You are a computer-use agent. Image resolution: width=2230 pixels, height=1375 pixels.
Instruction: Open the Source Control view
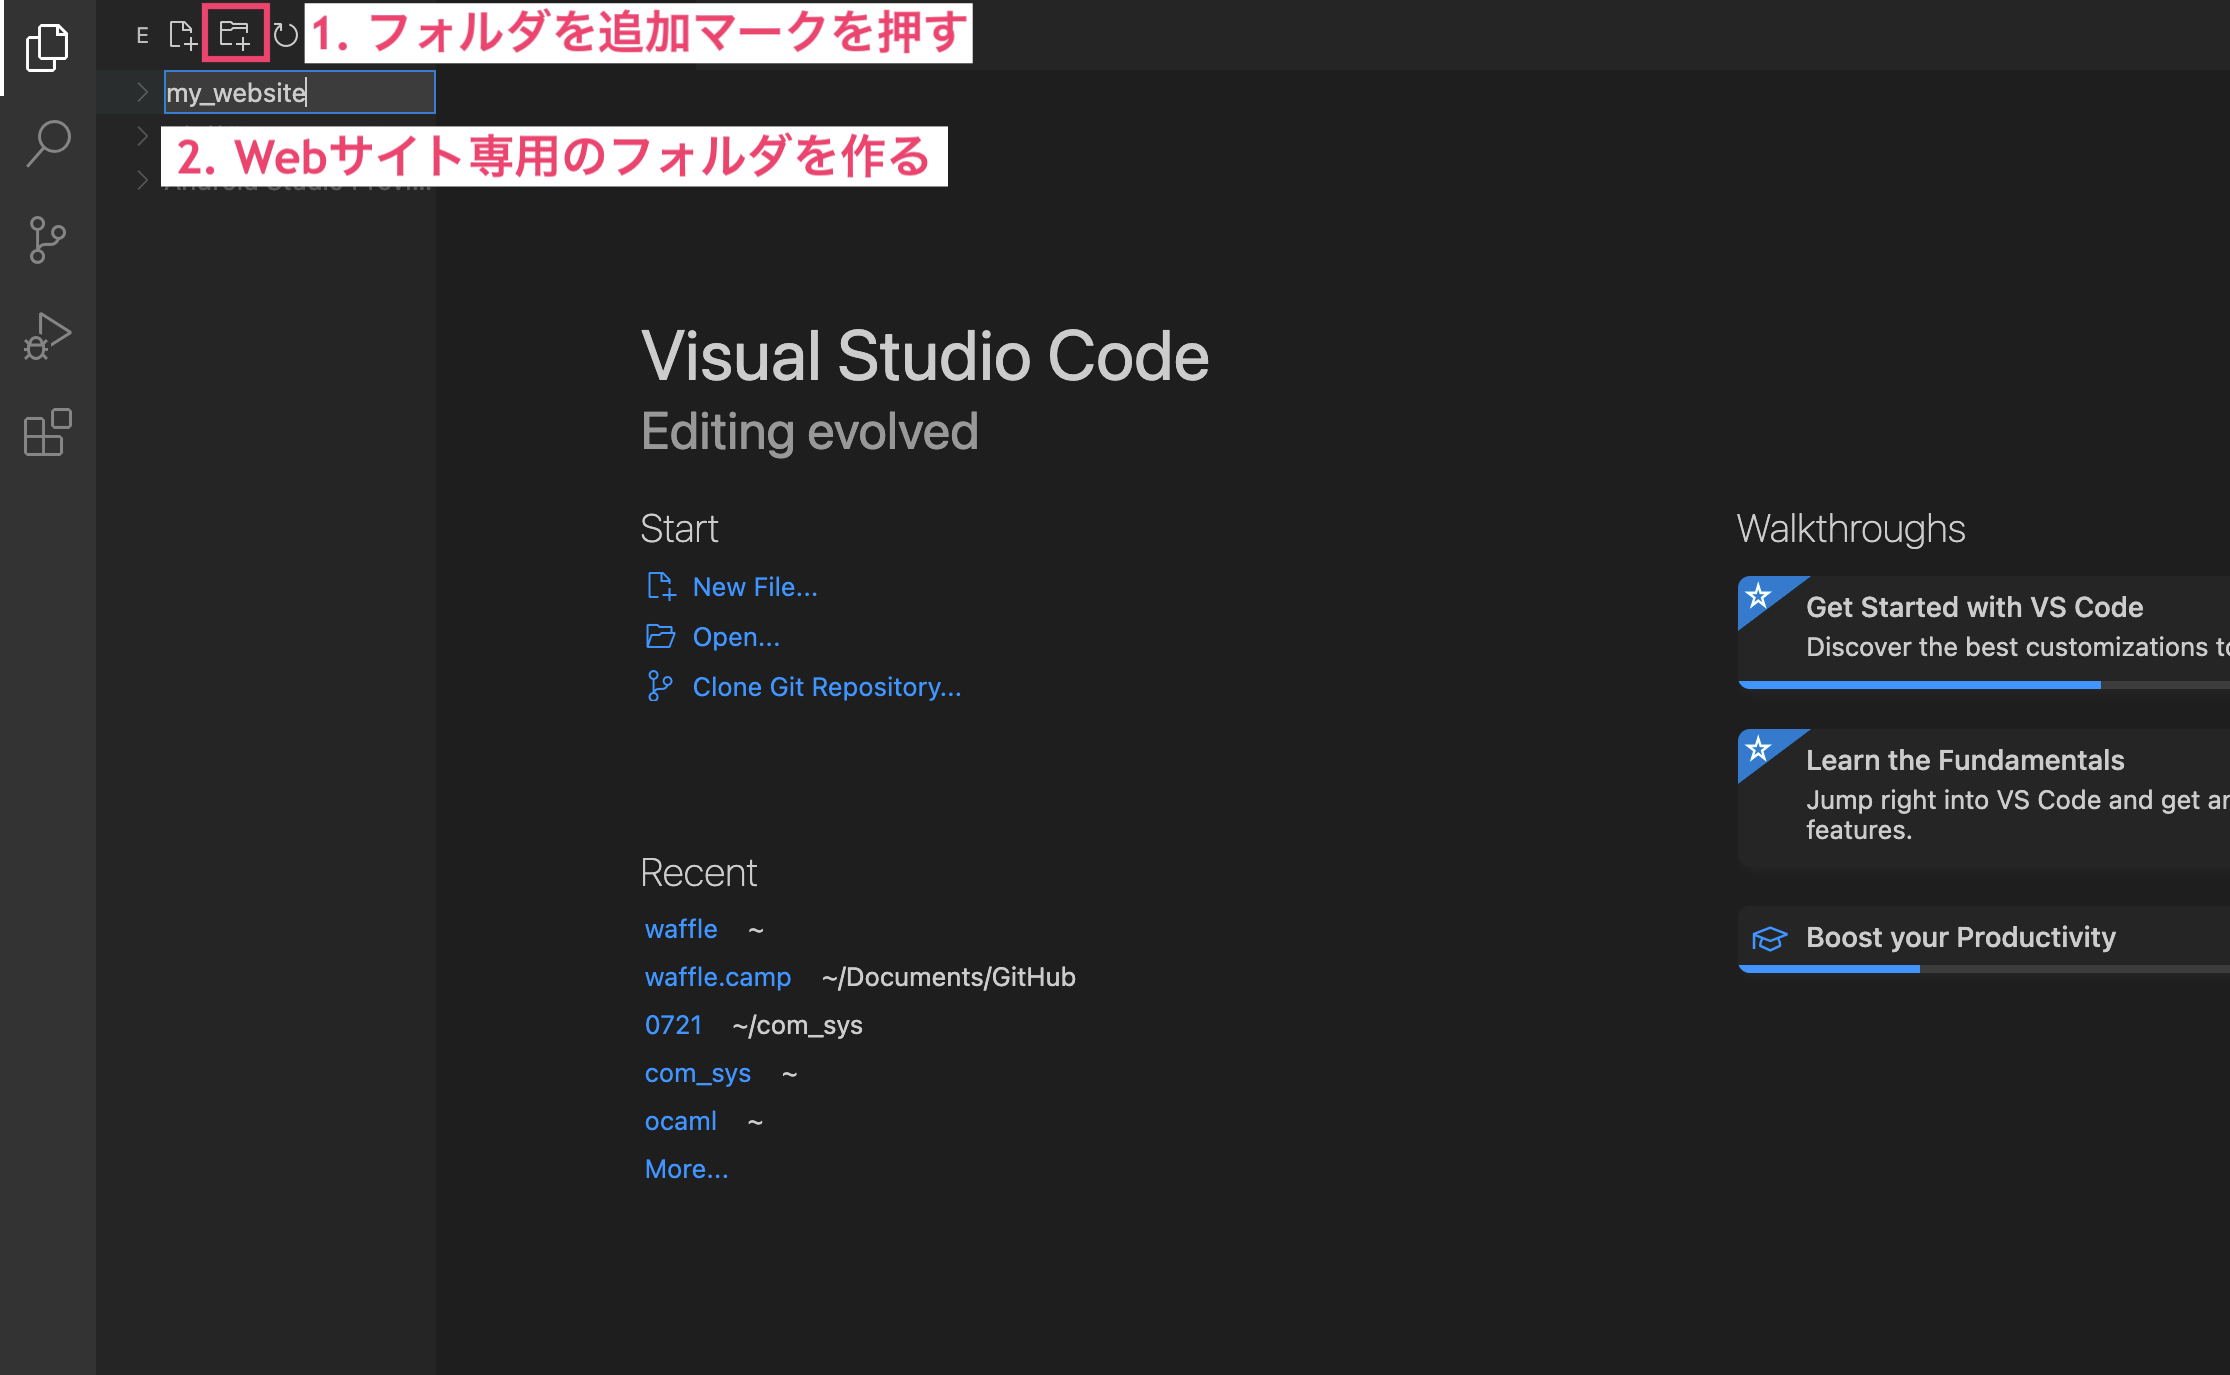47,240
